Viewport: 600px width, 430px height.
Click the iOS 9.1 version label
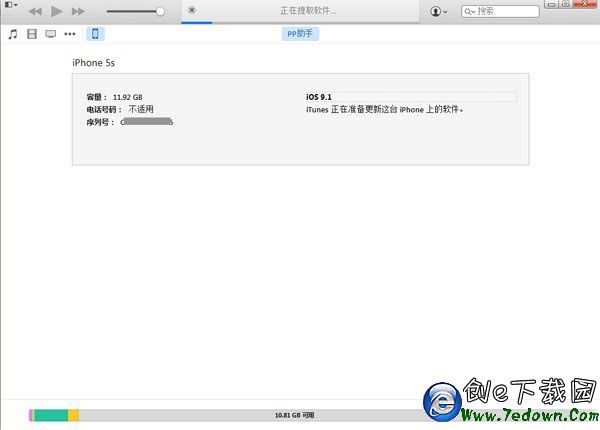319,97
